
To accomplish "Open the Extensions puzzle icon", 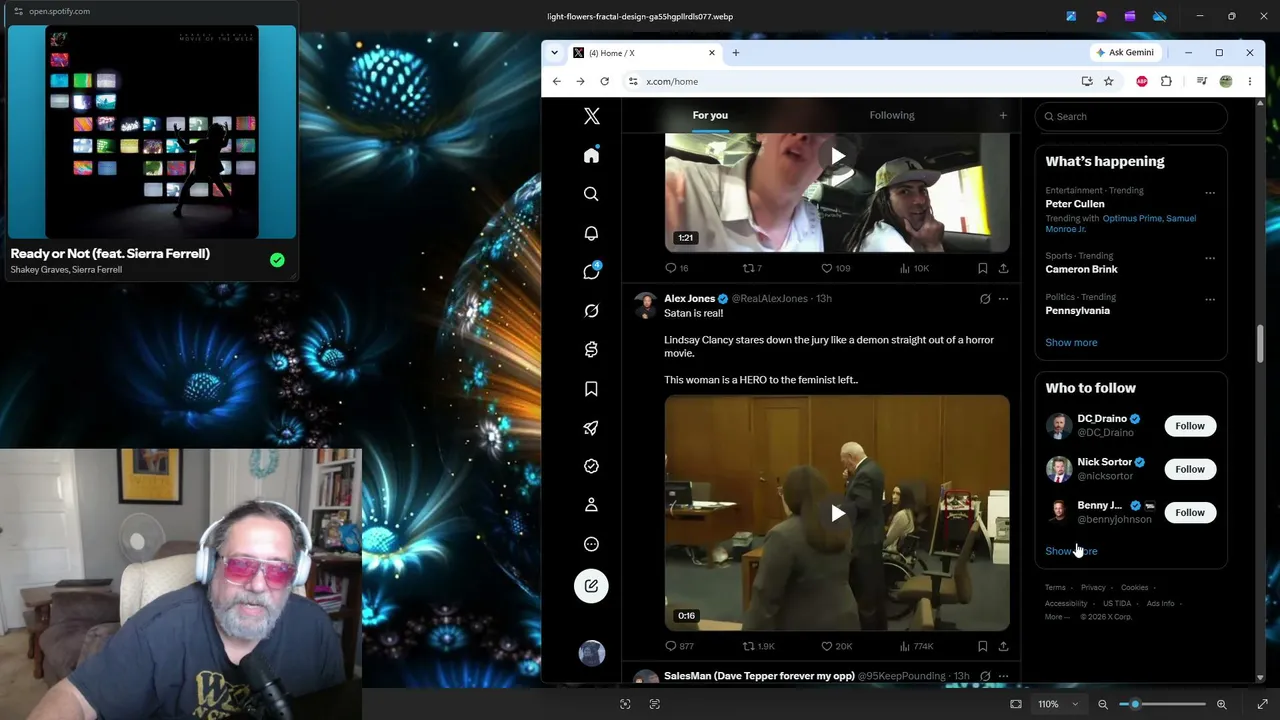I will [x=1166, y=81].
